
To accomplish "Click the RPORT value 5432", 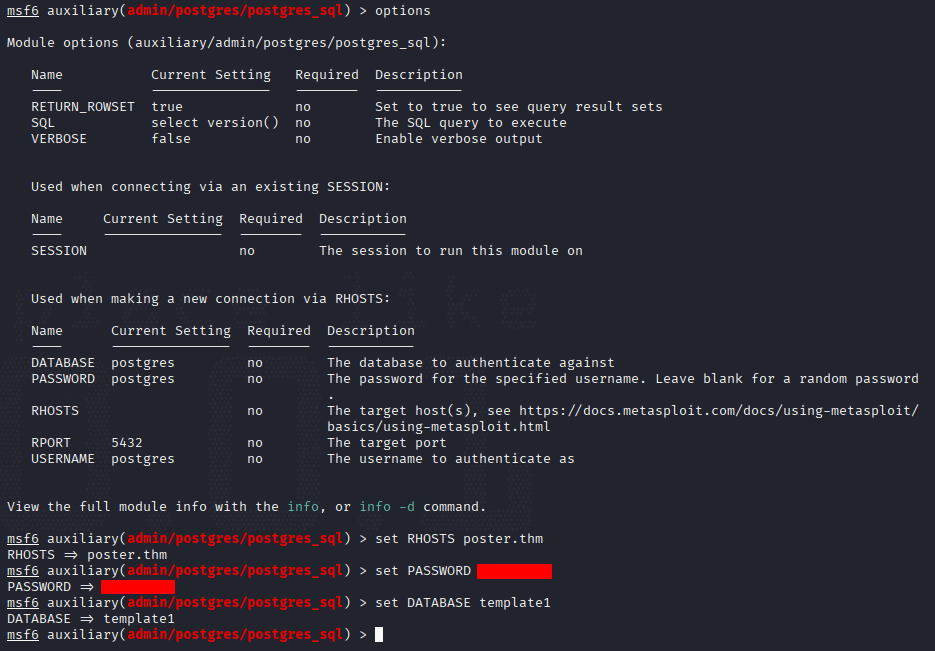I will pos(127,443).
